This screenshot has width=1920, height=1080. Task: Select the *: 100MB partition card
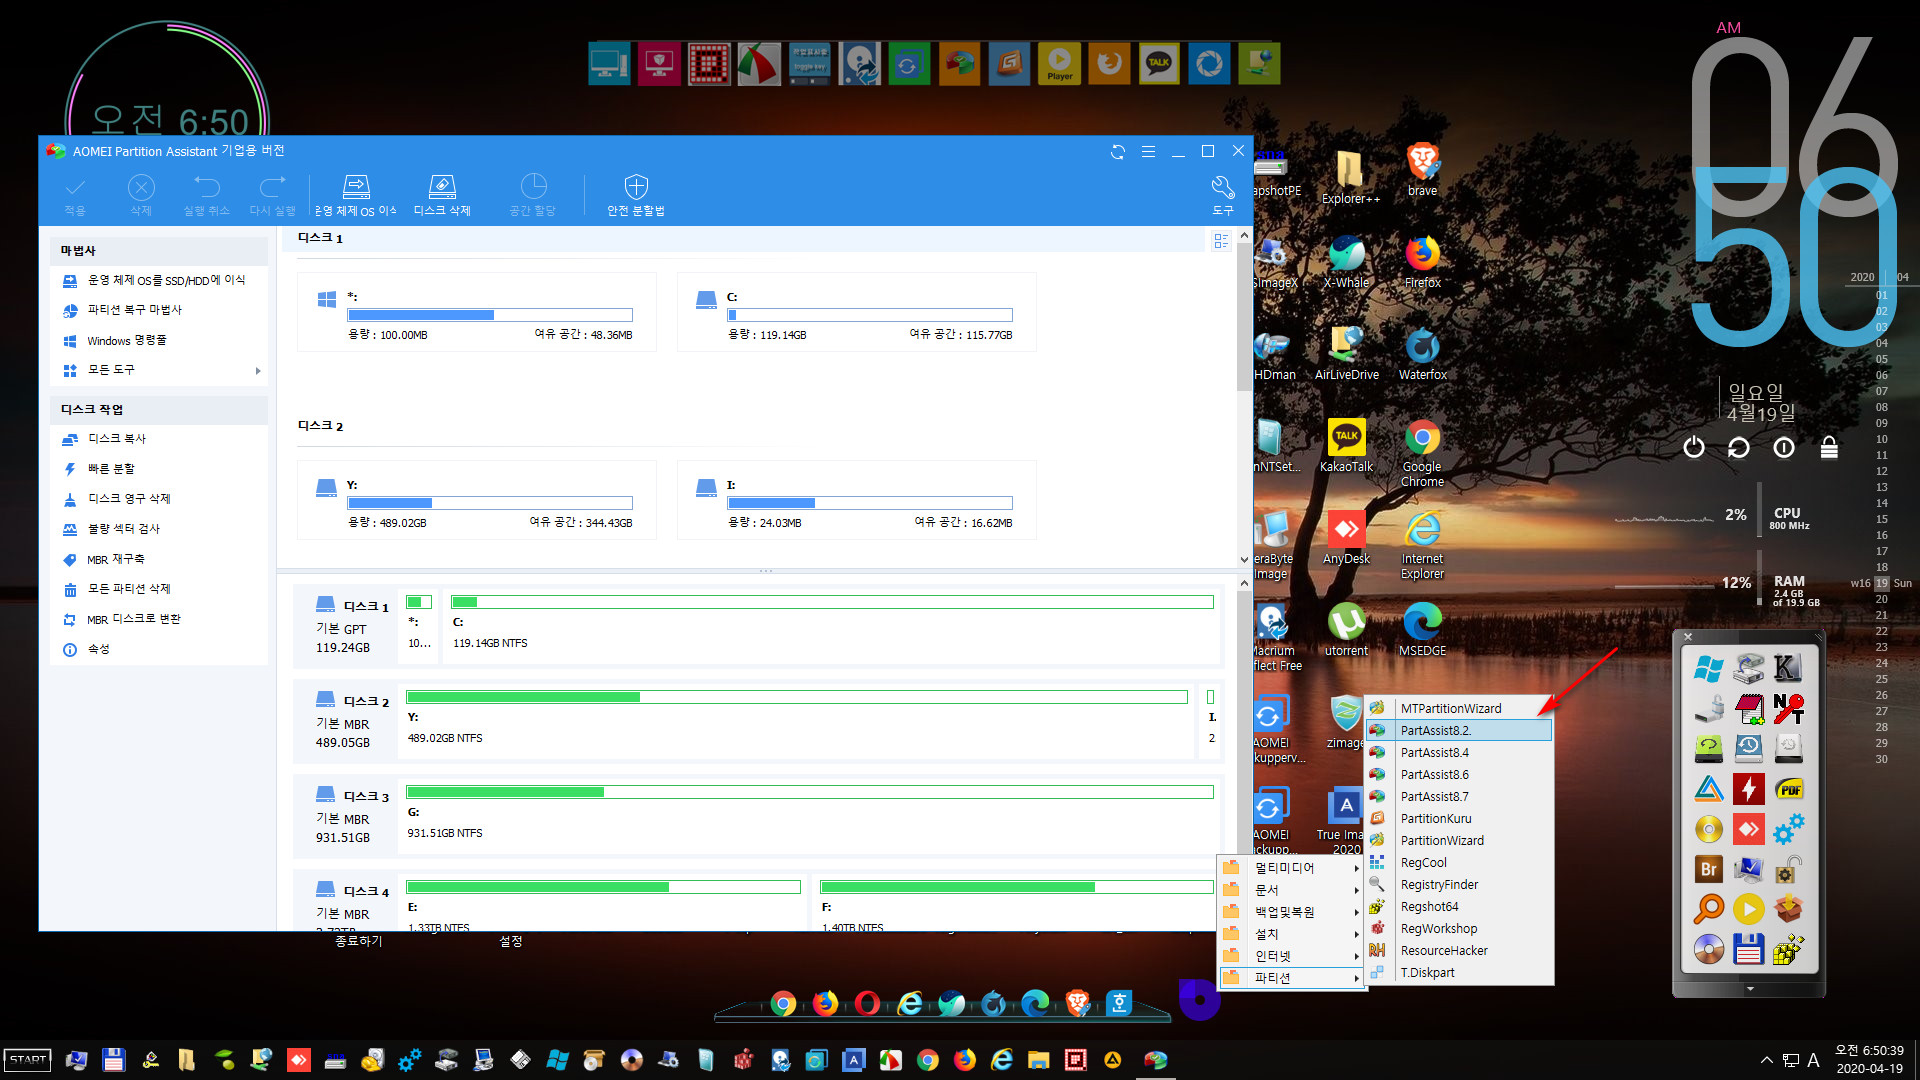point(477,312)
